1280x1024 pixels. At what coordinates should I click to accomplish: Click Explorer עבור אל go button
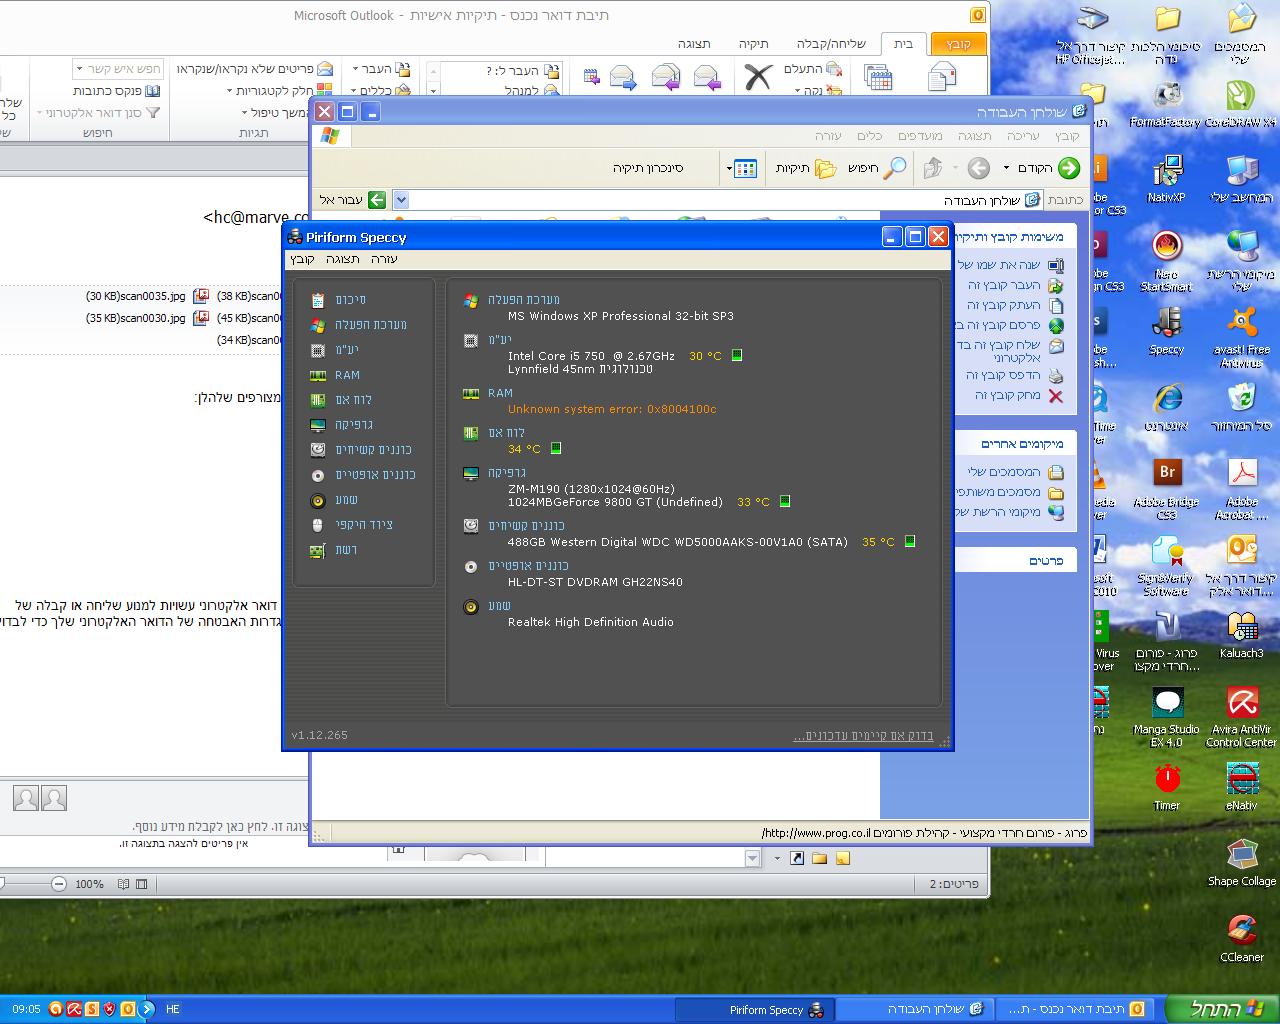353,200
